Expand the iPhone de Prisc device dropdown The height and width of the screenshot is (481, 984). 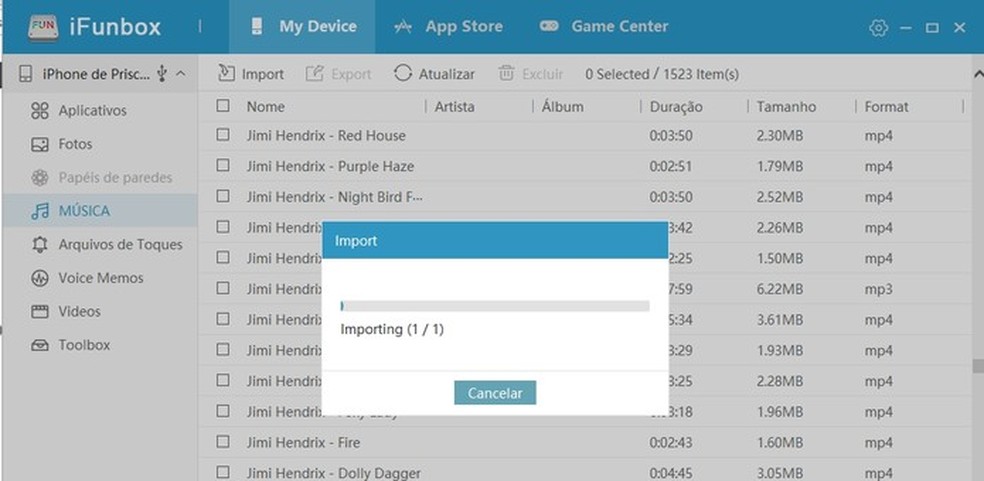coord(181,74)
